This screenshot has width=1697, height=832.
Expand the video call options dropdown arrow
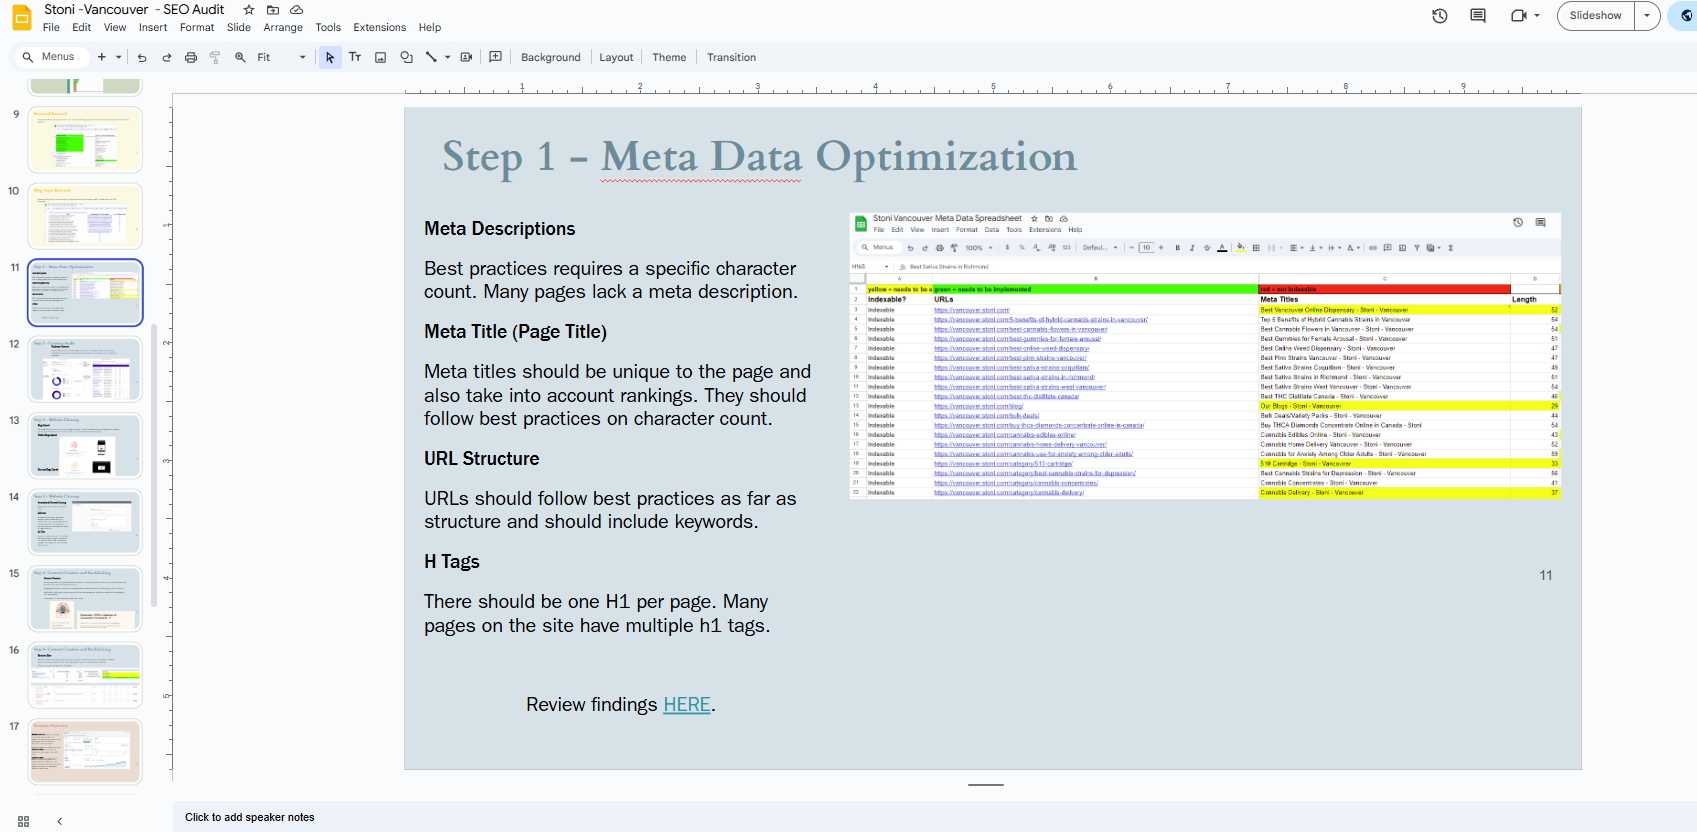click(x=1537, y=16)
